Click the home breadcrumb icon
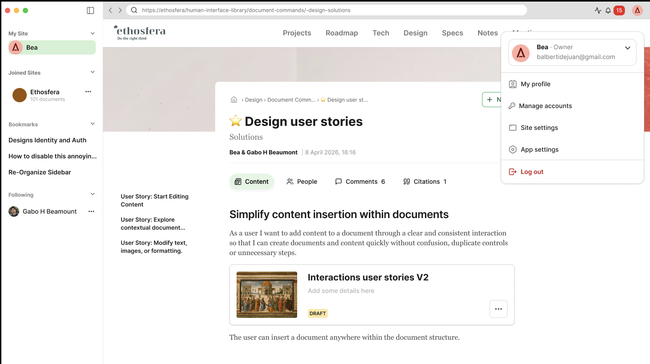This screenshot has height=364, width=650. click(234, 99)
